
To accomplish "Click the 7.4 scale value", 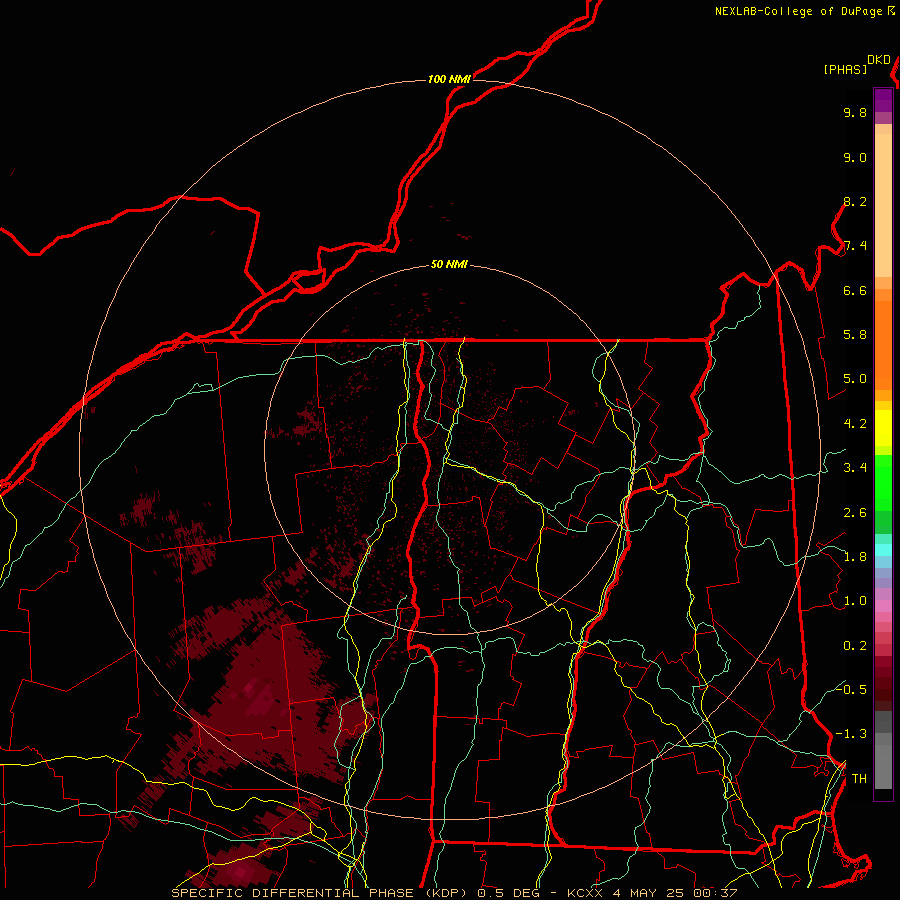I will pos(855,246).
